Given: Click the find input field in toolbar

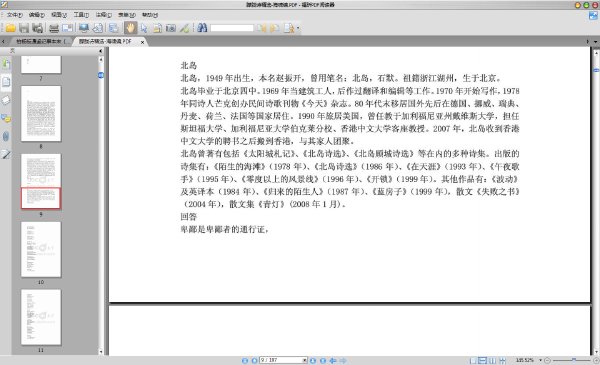Looking at the screenshot, I should (x=232, y=28).
